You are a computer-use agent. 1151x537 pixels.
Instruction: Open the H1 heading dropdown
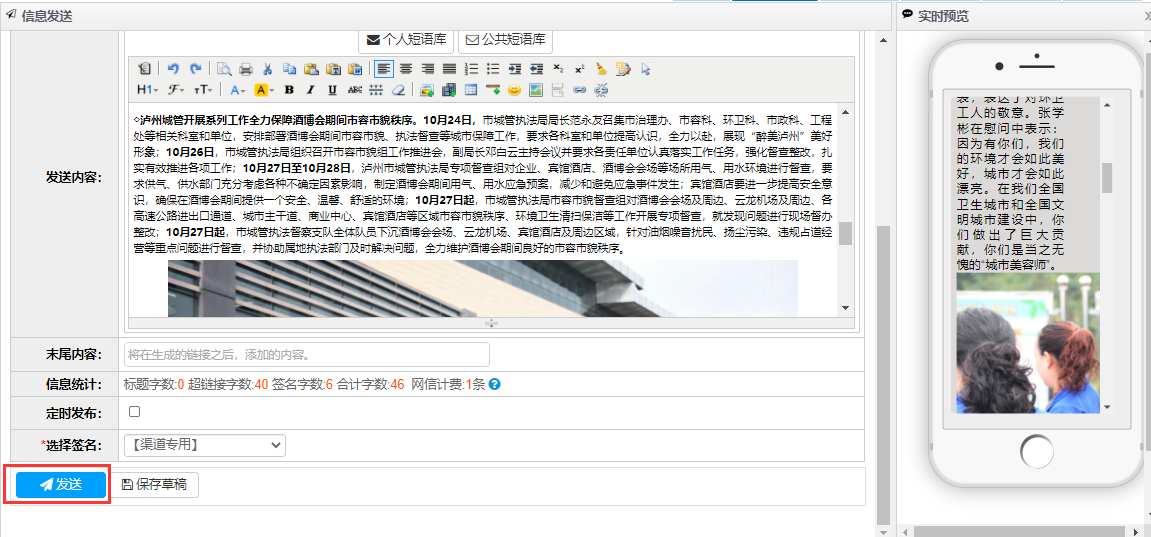tap(146, 90)
